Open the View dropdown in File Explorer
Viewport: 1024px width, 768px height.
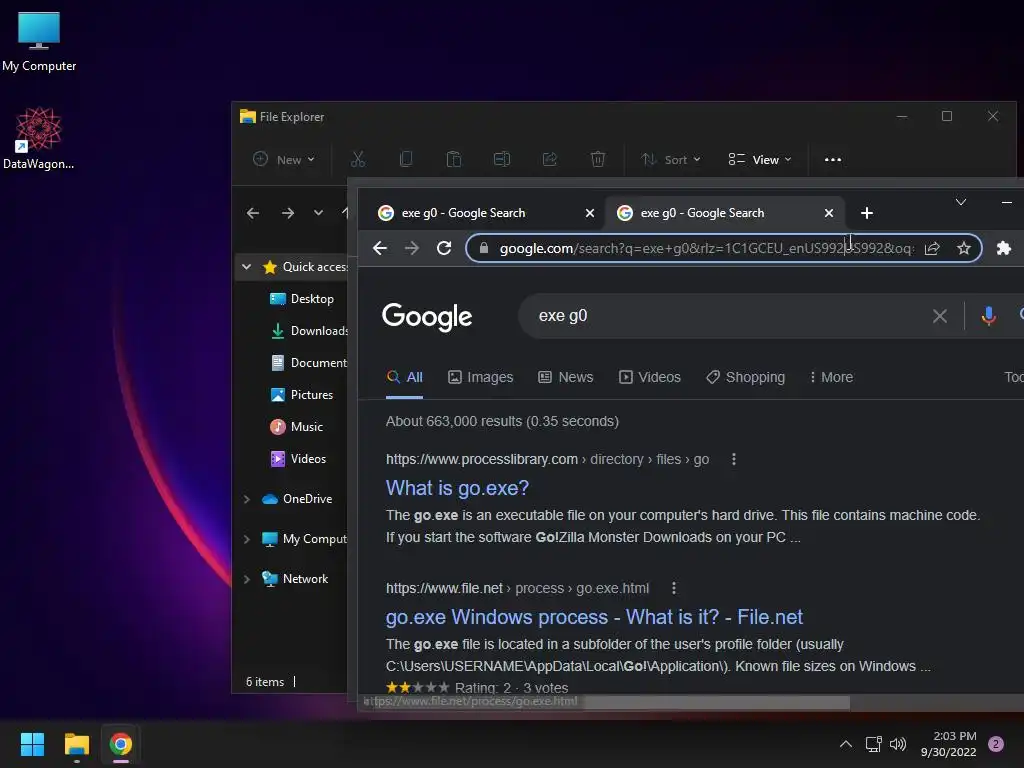pos(760,159)
